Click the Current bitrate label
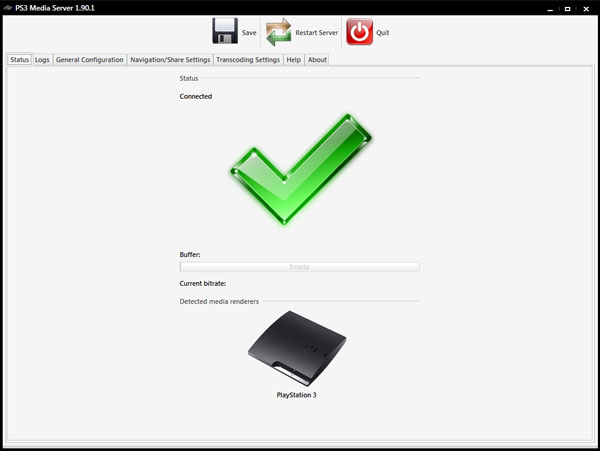 tap(203, 283)
